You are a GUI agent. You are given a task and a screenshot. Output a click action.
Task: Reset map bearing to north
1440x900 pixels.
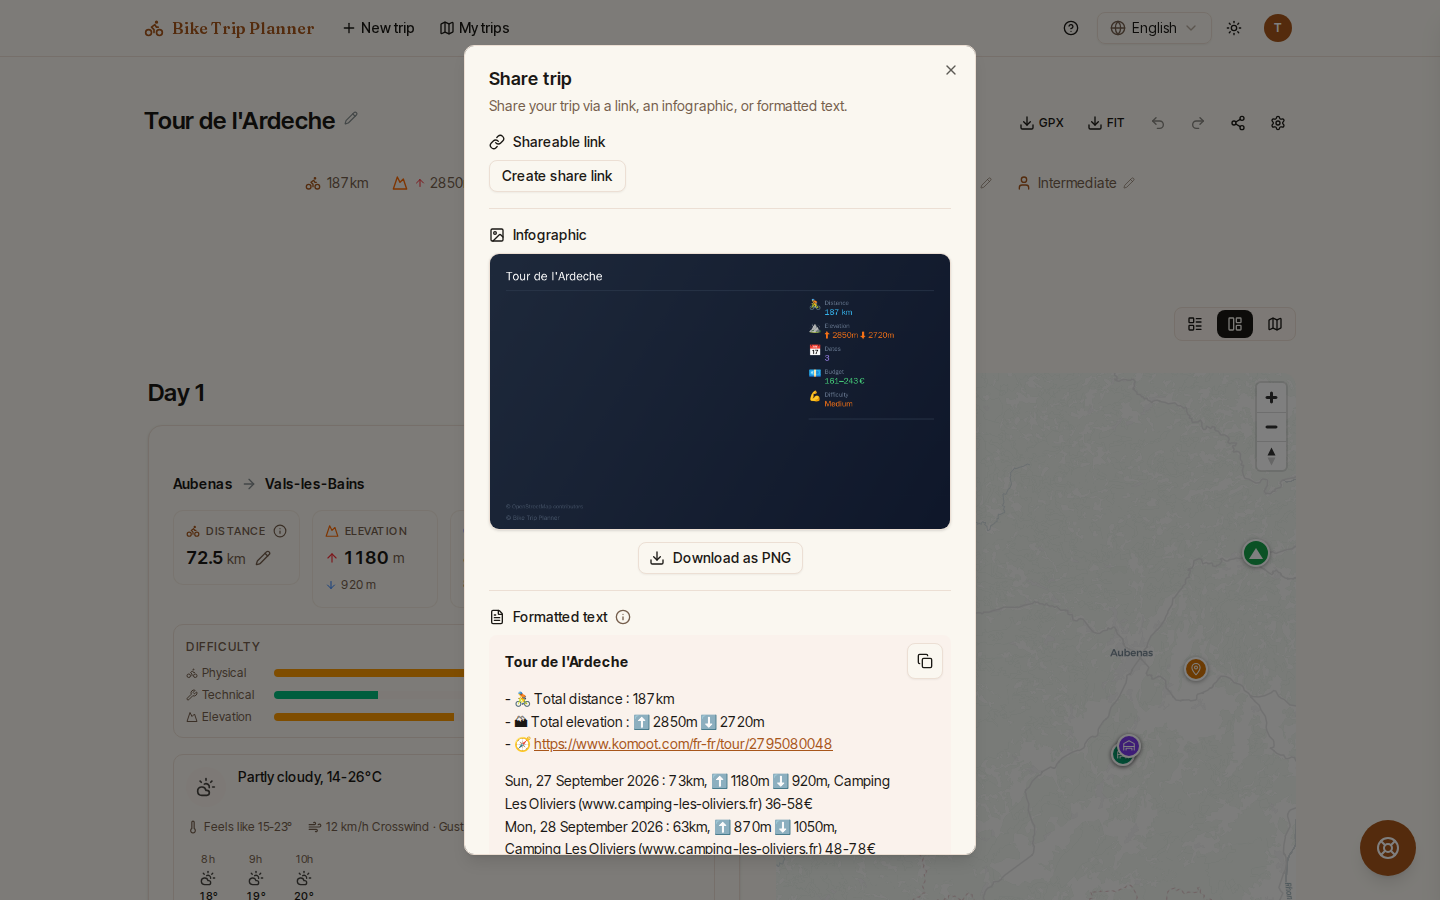pyautogui.click(x=1271, y=456)
